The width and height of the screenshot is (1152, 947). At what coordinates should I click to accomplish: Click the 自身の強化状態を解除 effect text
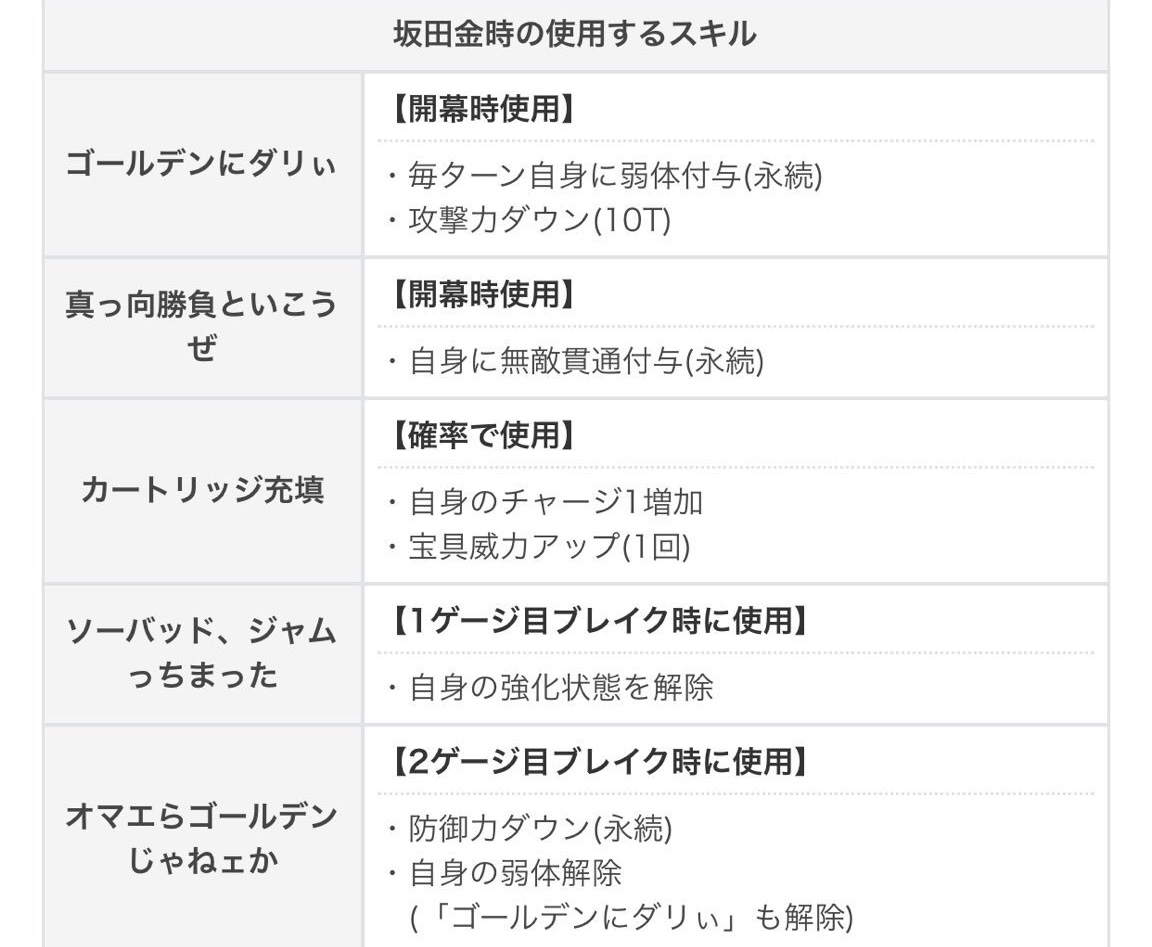pos(551,688)
